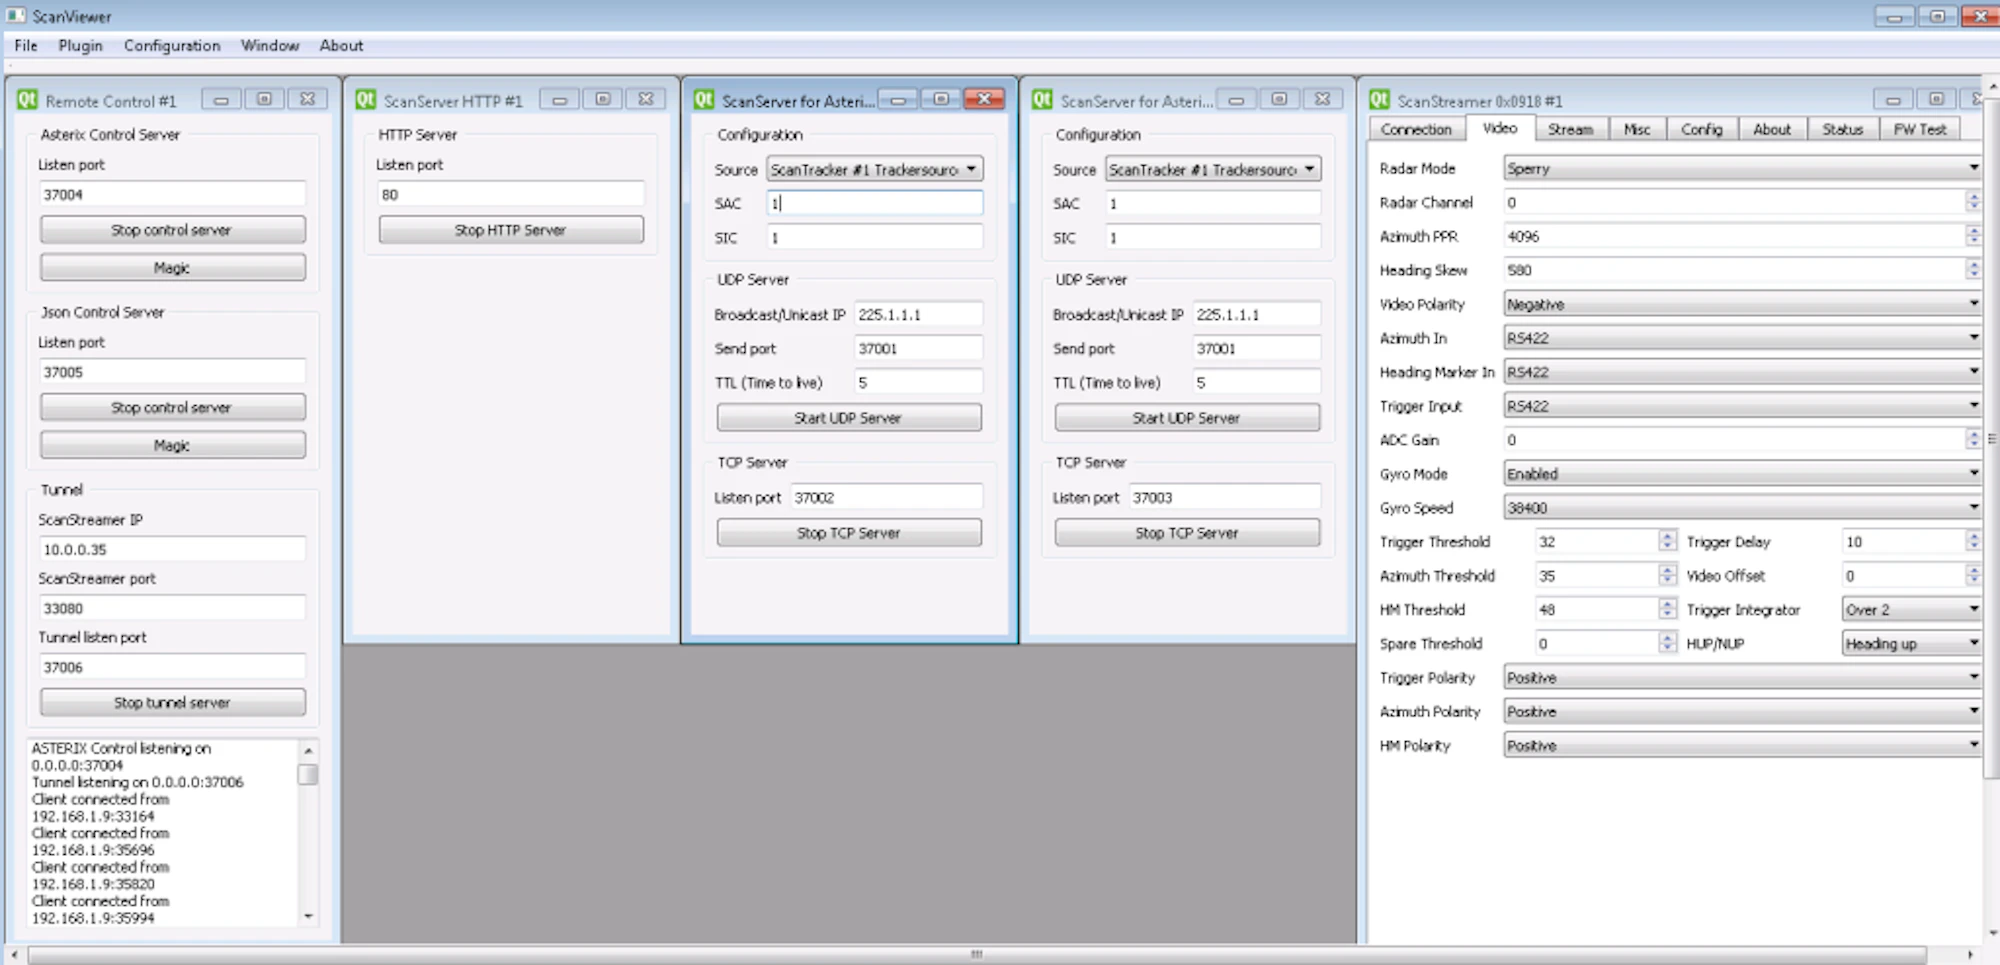
Task: Click the Qt icon on Remote Control #1 titlebar
Action: pyautogui.click(x=28, y=100)
